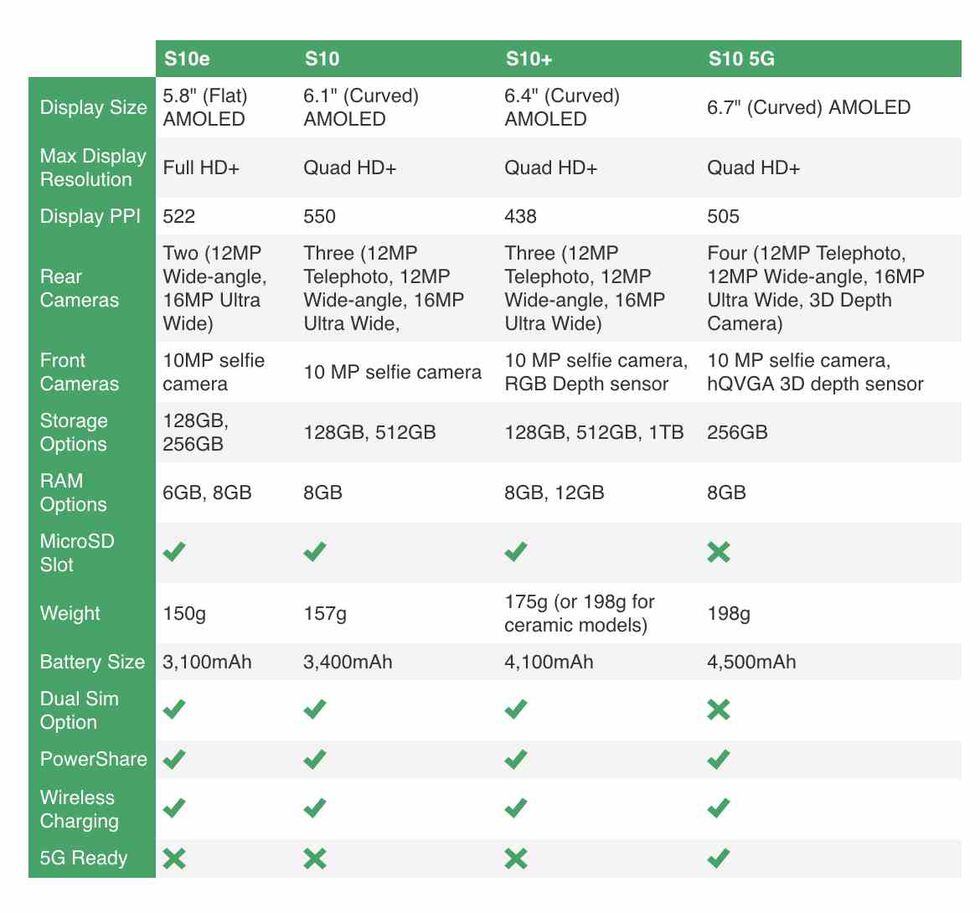Click the S10 5G 5G Ready checkmark
This screenshot has height=913, width=980.
pyautogui.click(x=718, y=858)
